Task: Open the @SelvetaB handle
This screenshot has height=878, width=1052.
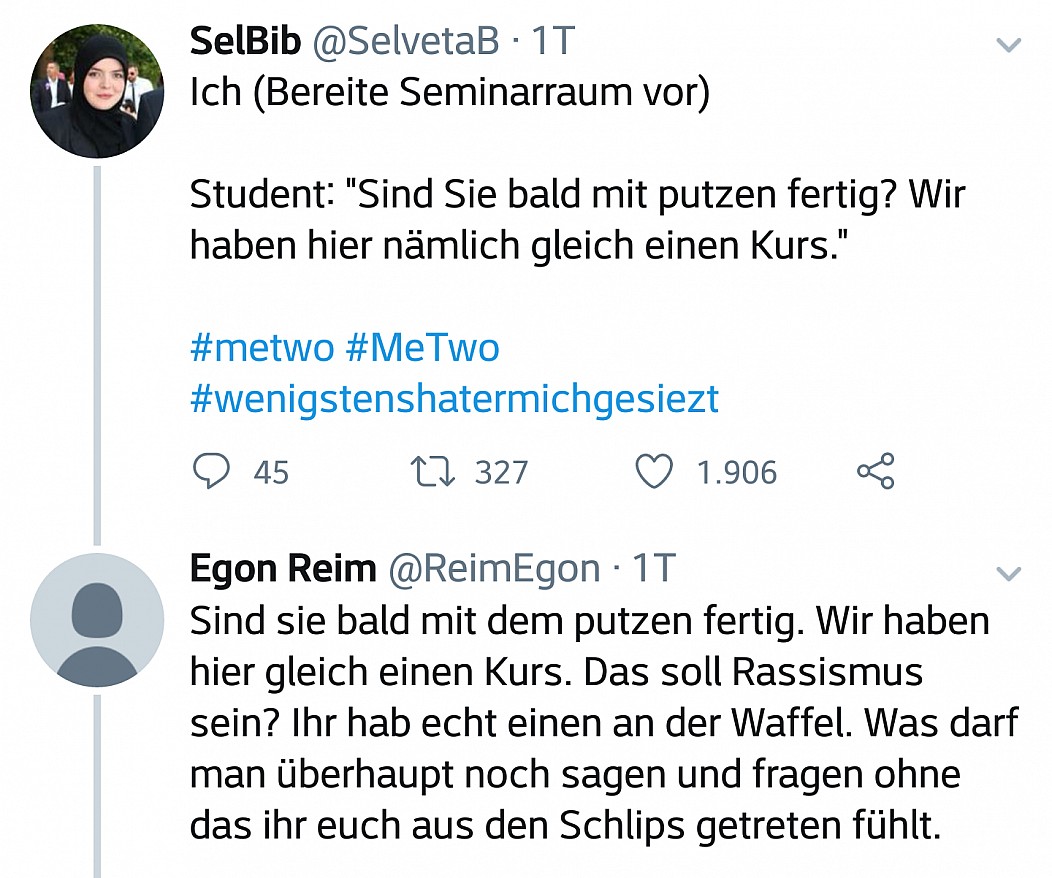Action: [407, 42]
